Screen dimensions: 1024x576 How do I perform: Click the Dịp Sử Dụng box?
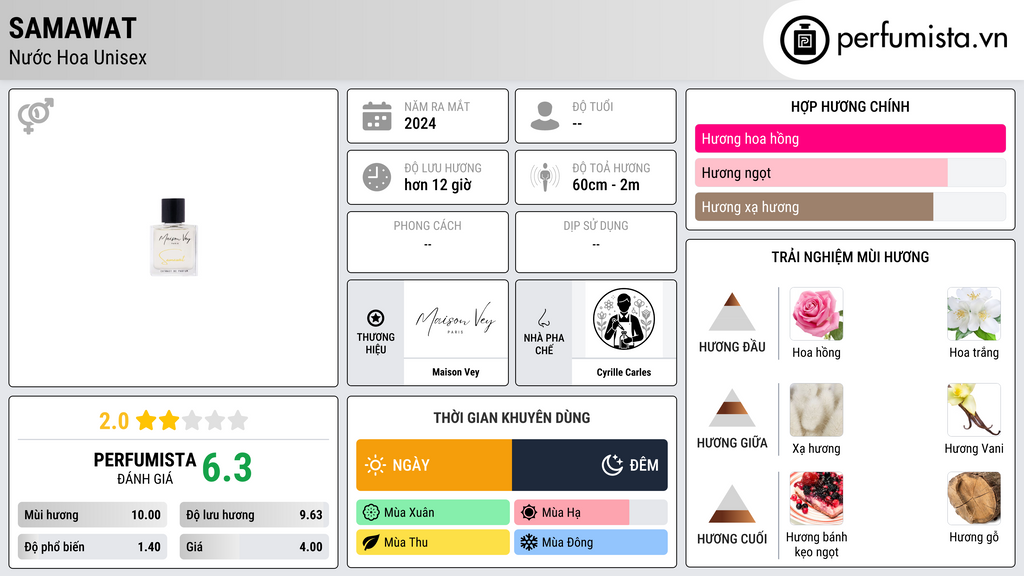coord(596,242)
